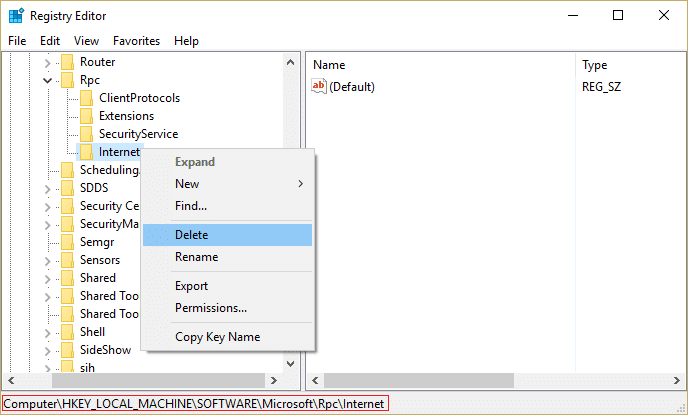
Task: Click the values pane horizontal scrollbar thumb
Action: (x=419, y=380)
